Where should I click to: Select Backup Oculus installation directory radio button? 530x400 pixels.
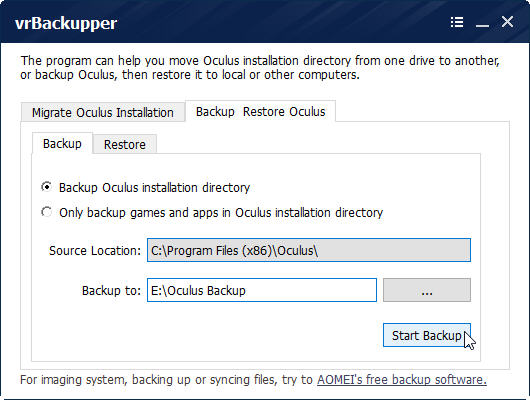[47, 187]
